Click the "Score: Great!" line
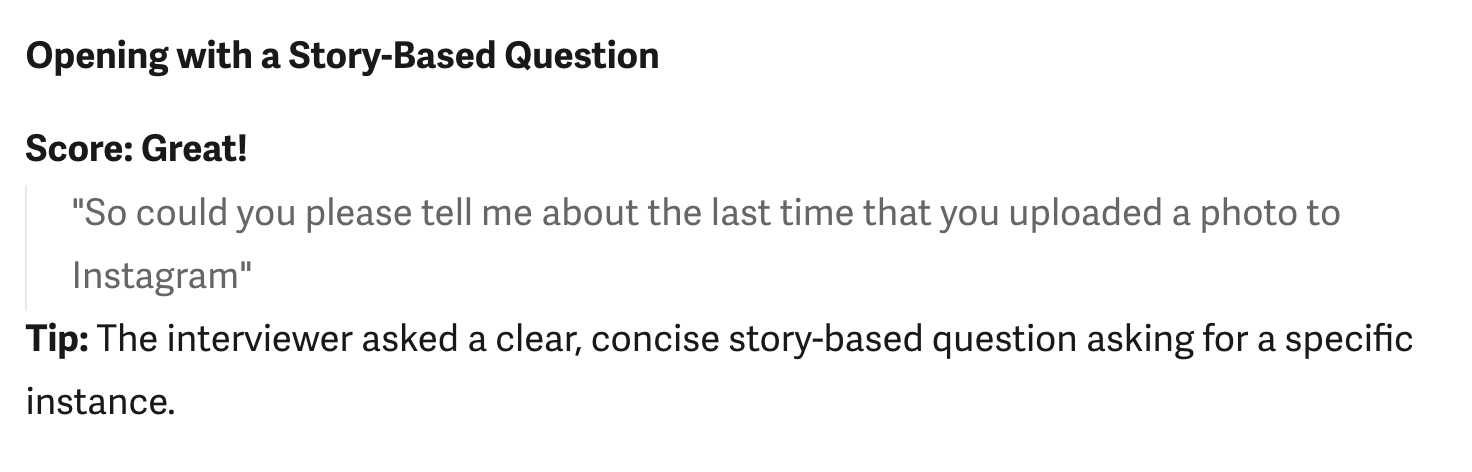This screenshot has height=472, width=1472. (136, 150)
